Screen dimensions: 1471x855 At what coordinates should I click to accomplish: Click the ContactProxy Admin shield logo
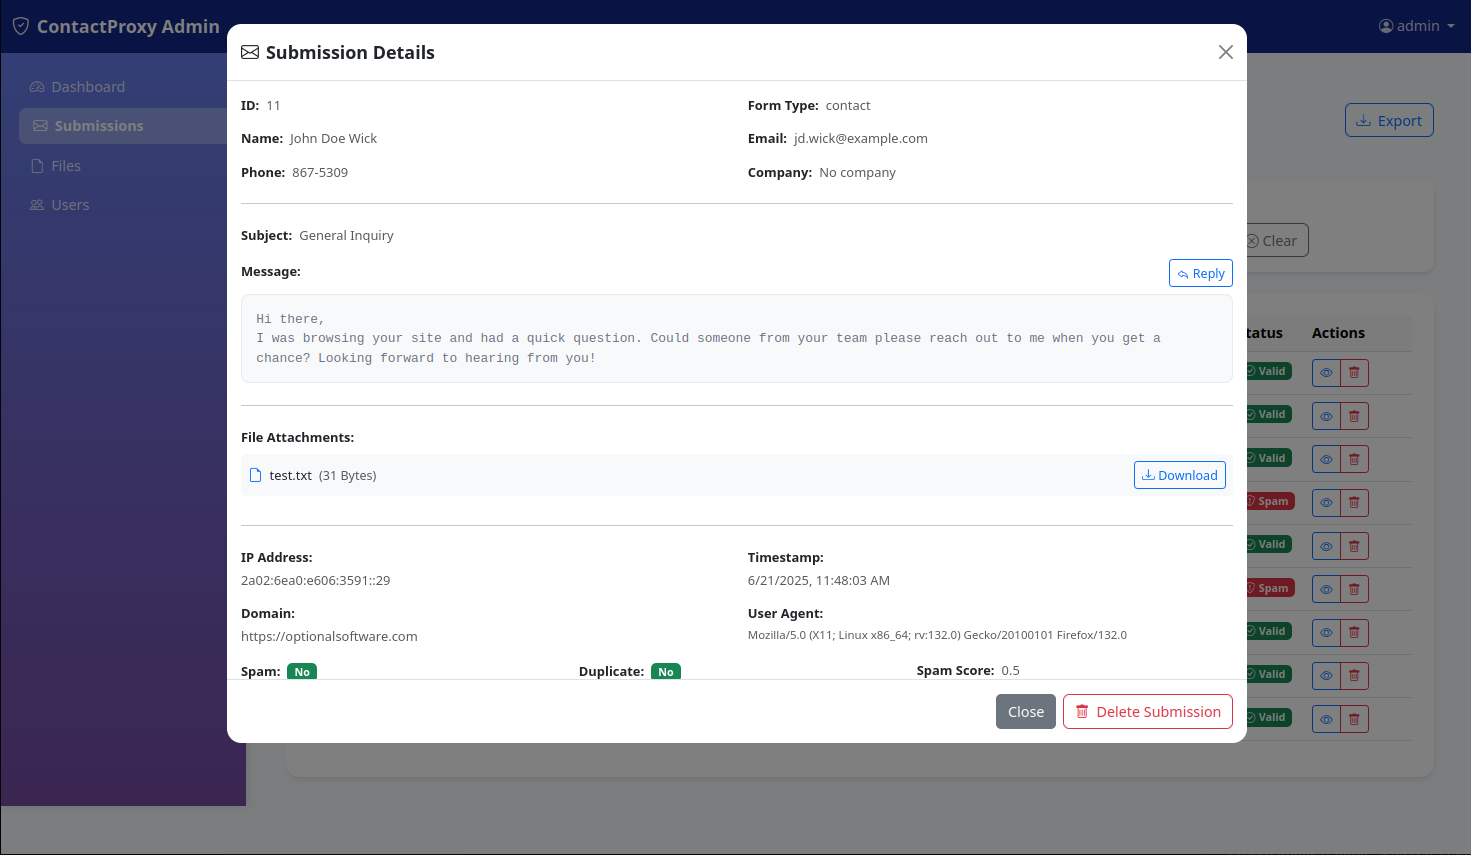(x=20, y=26)
